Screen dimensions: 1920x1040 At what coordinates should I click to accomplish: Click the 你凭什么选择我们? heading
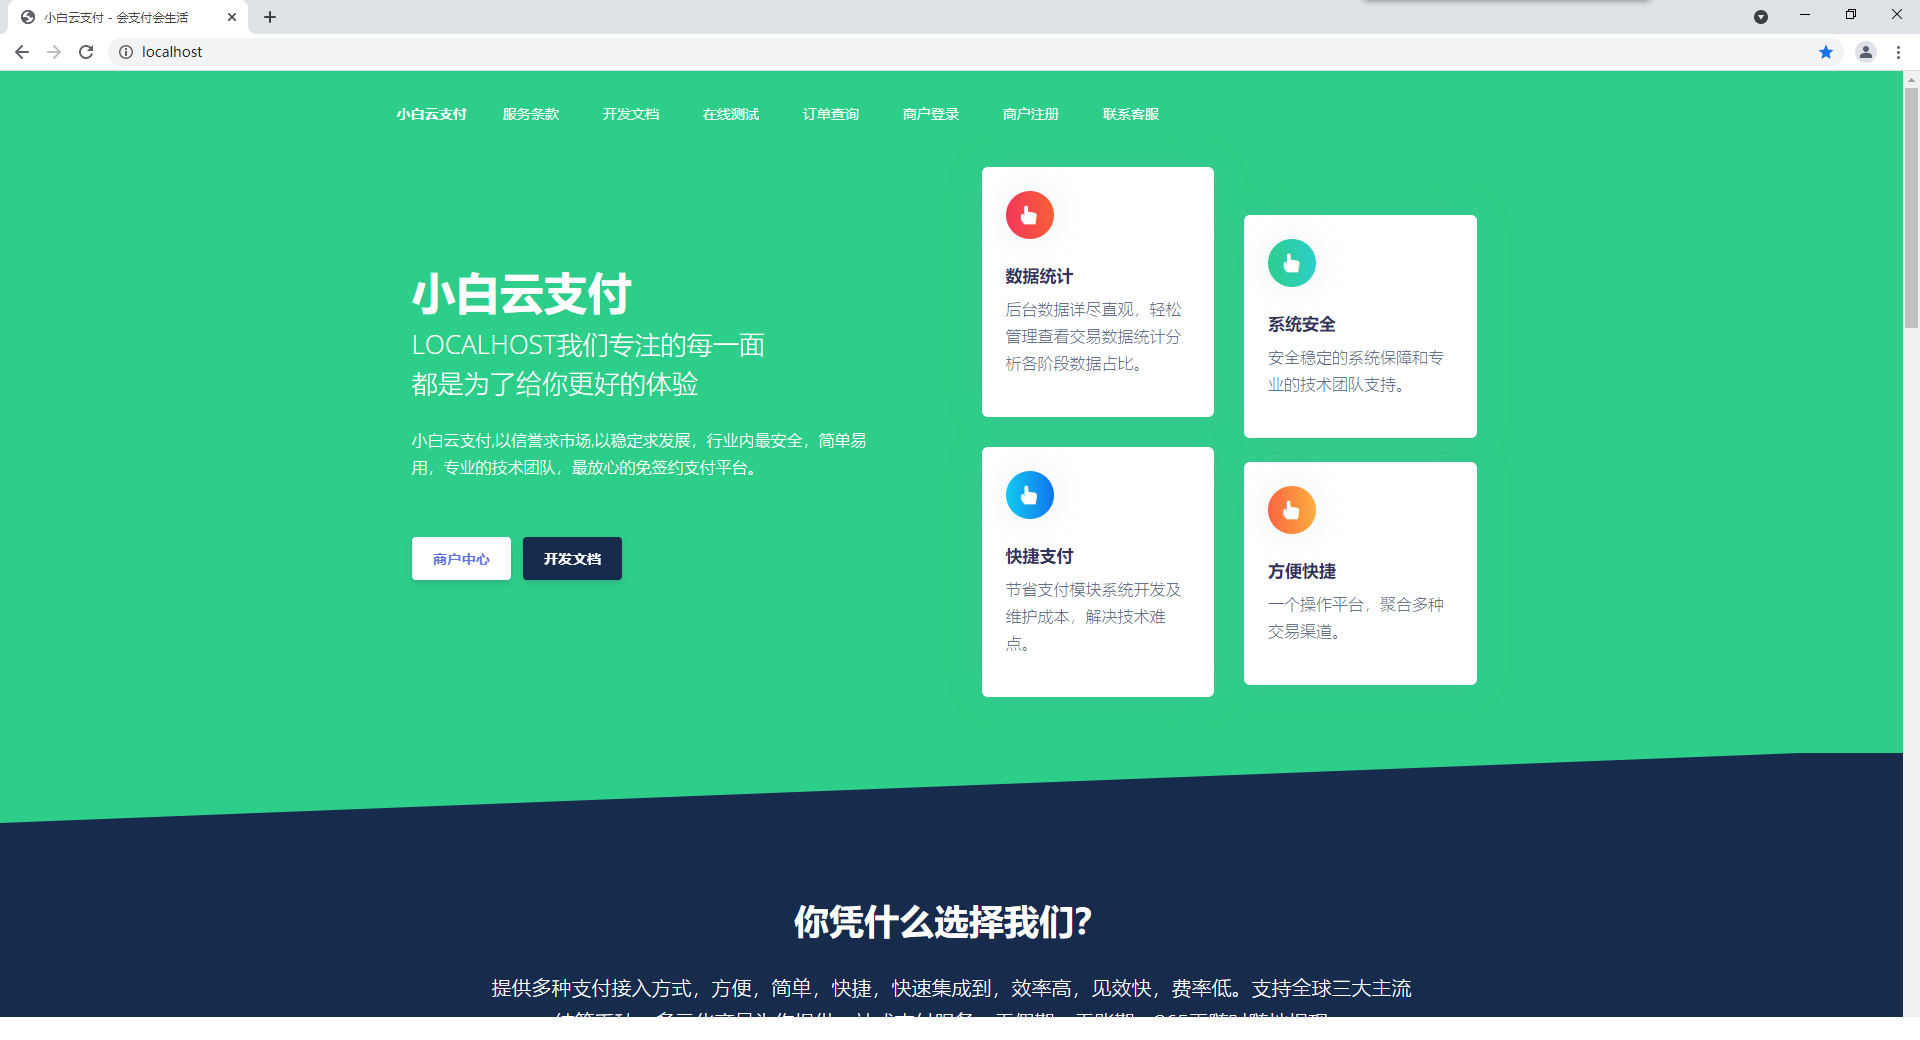coord(943,922)
